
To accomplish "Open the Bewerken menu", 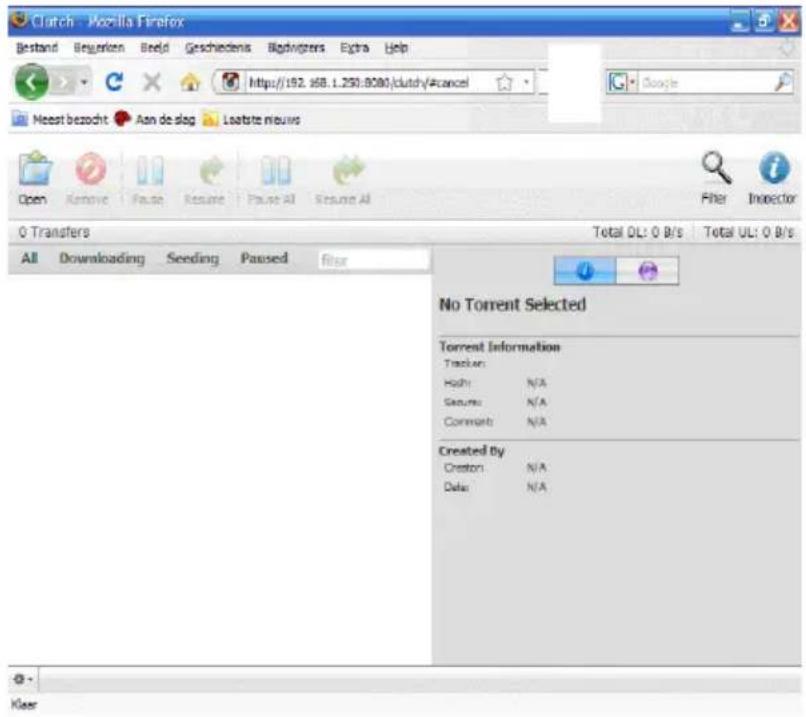I will point(99,48).
